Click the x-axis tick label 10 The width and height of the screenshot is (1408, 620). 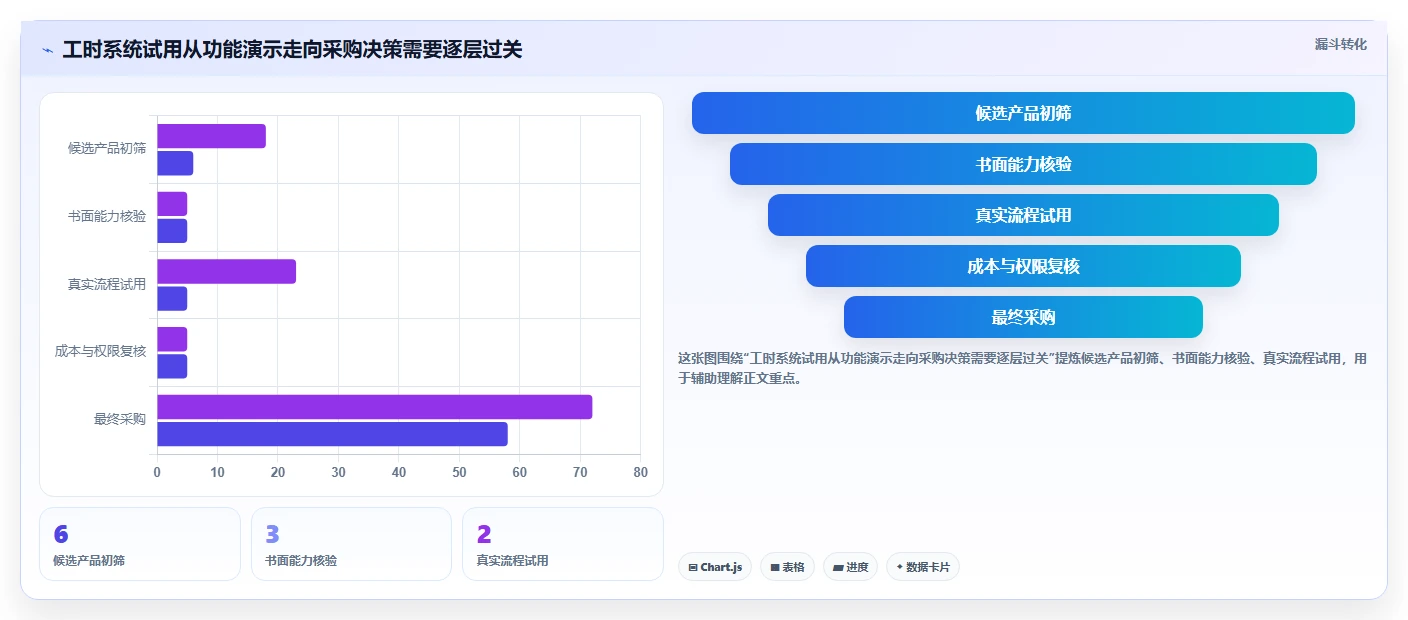pyautogui.click(x=217, y=472)
